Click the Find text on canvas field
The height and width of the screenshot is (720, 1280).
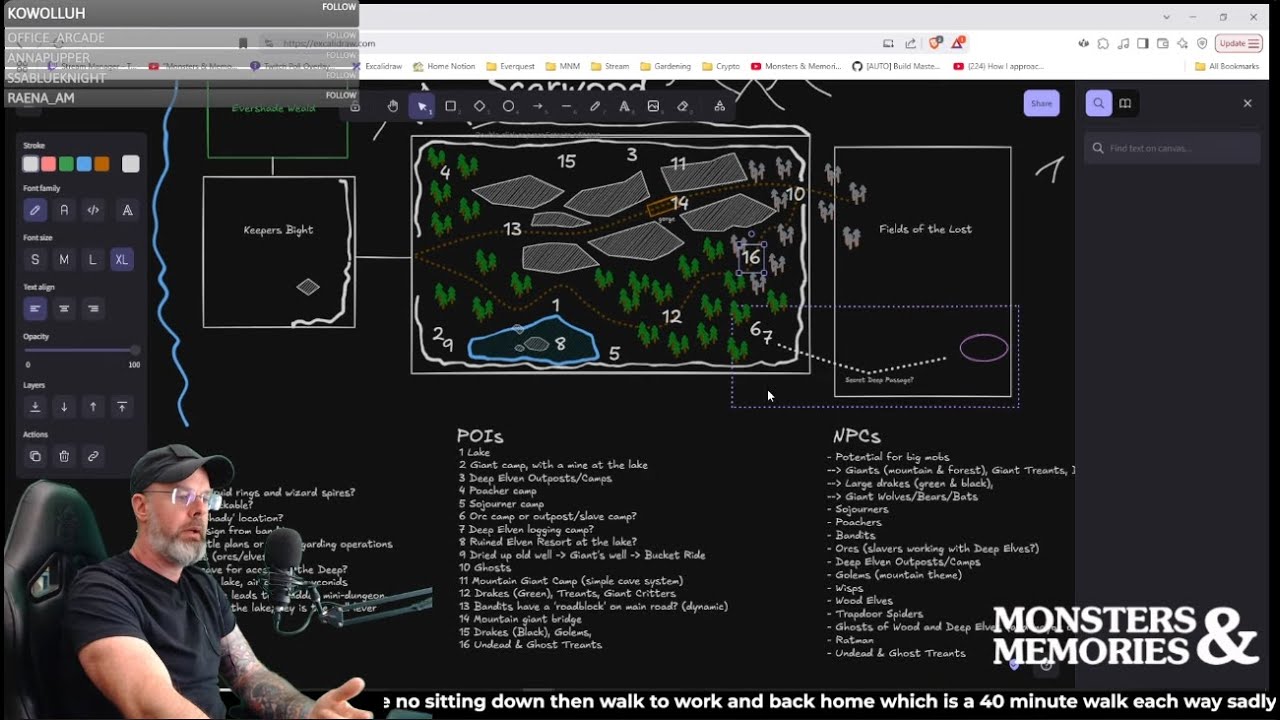[1172, 148]
